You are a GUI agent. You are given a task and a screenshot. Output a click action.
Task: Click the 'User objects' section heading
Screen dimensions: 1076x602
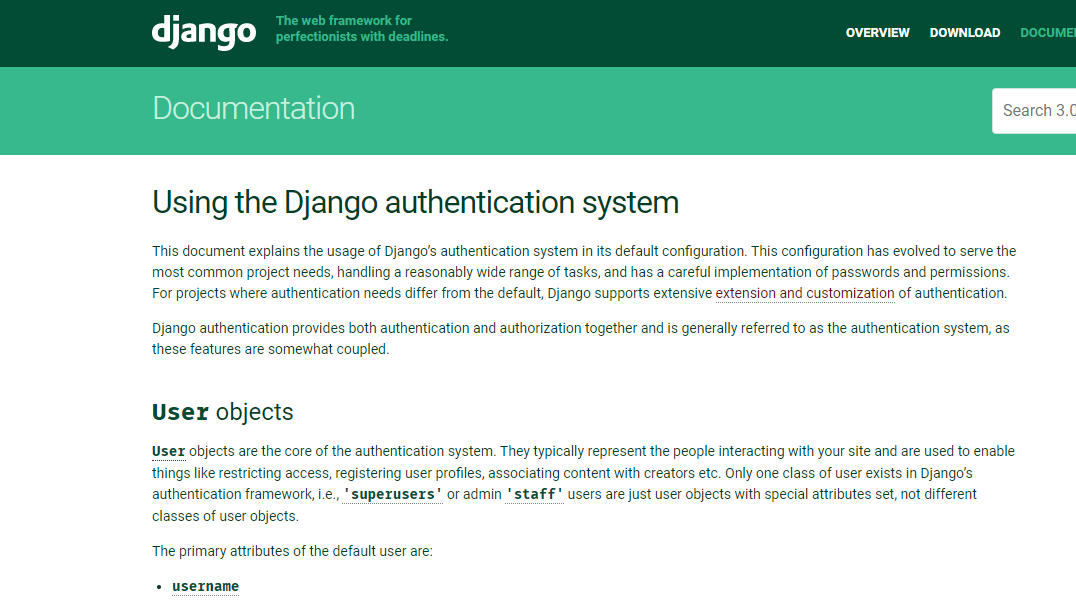coord(222,411)
